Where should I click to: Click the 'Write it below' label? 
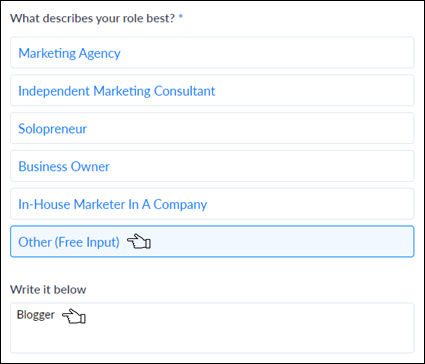tap(48, 289)
